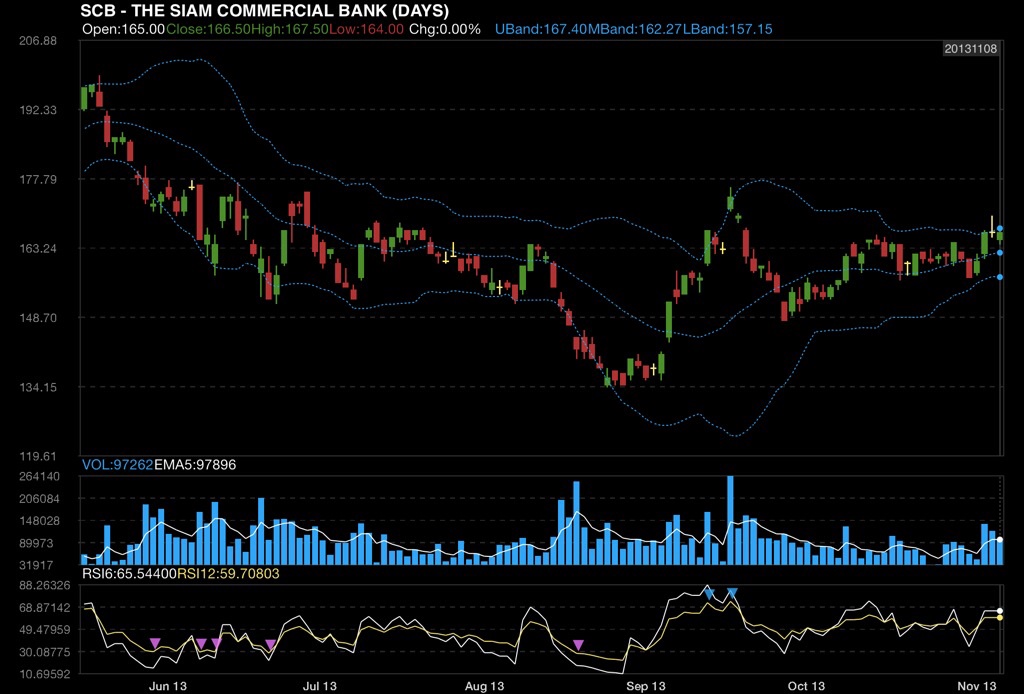Click the 89973 volume axis label
The image size is (1024, 694).
(36, 543)
